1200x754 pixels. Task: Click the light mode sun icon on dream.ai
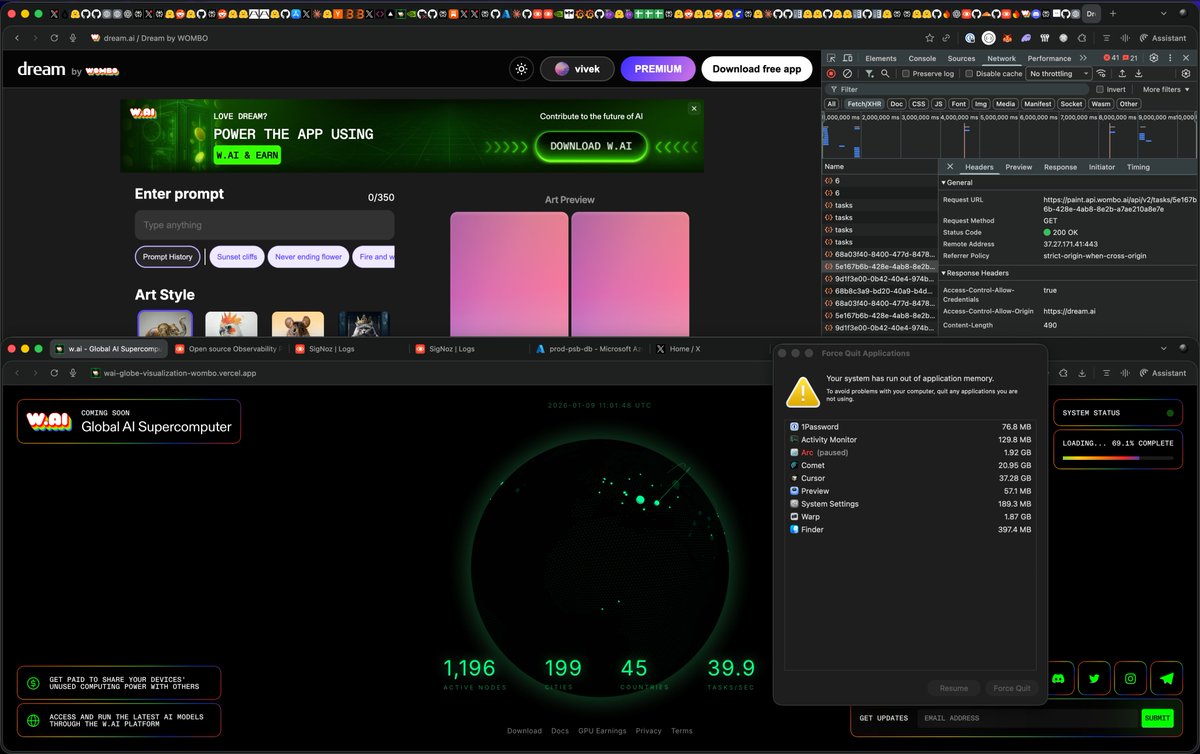click(520, 69)
